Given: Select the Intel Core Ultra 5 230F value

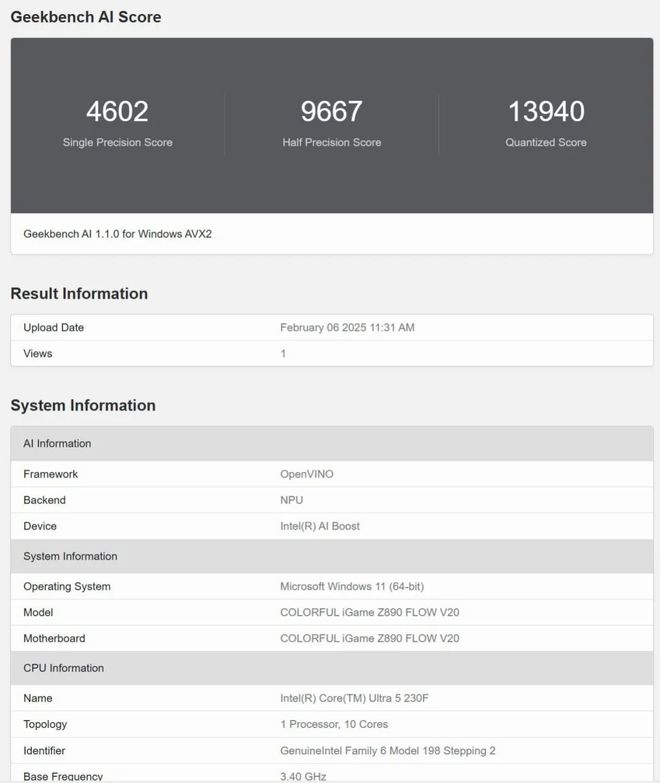Looking at the screenshot, I should click(354, 698).
